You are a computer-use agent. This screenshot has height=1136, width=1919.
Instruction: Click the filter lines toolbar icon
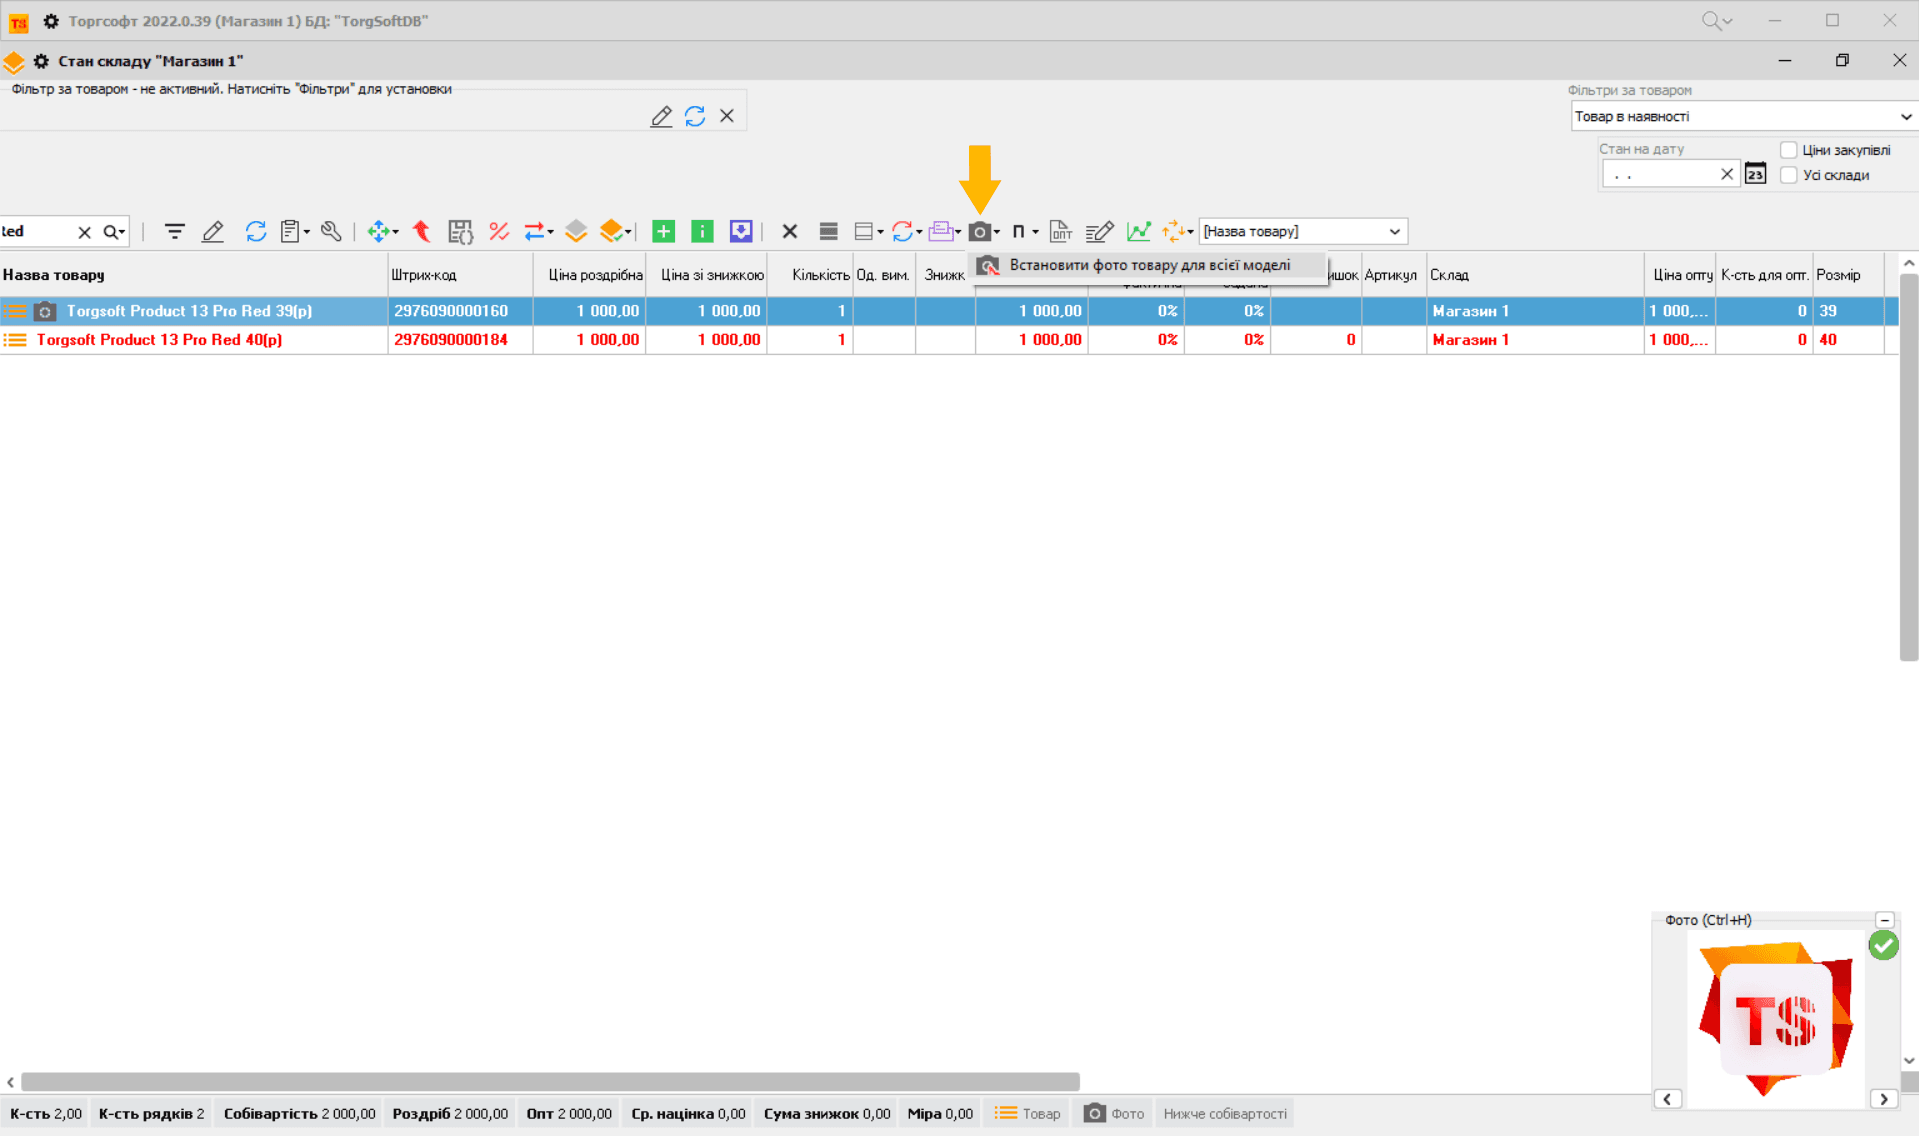(x=174, y=231)
